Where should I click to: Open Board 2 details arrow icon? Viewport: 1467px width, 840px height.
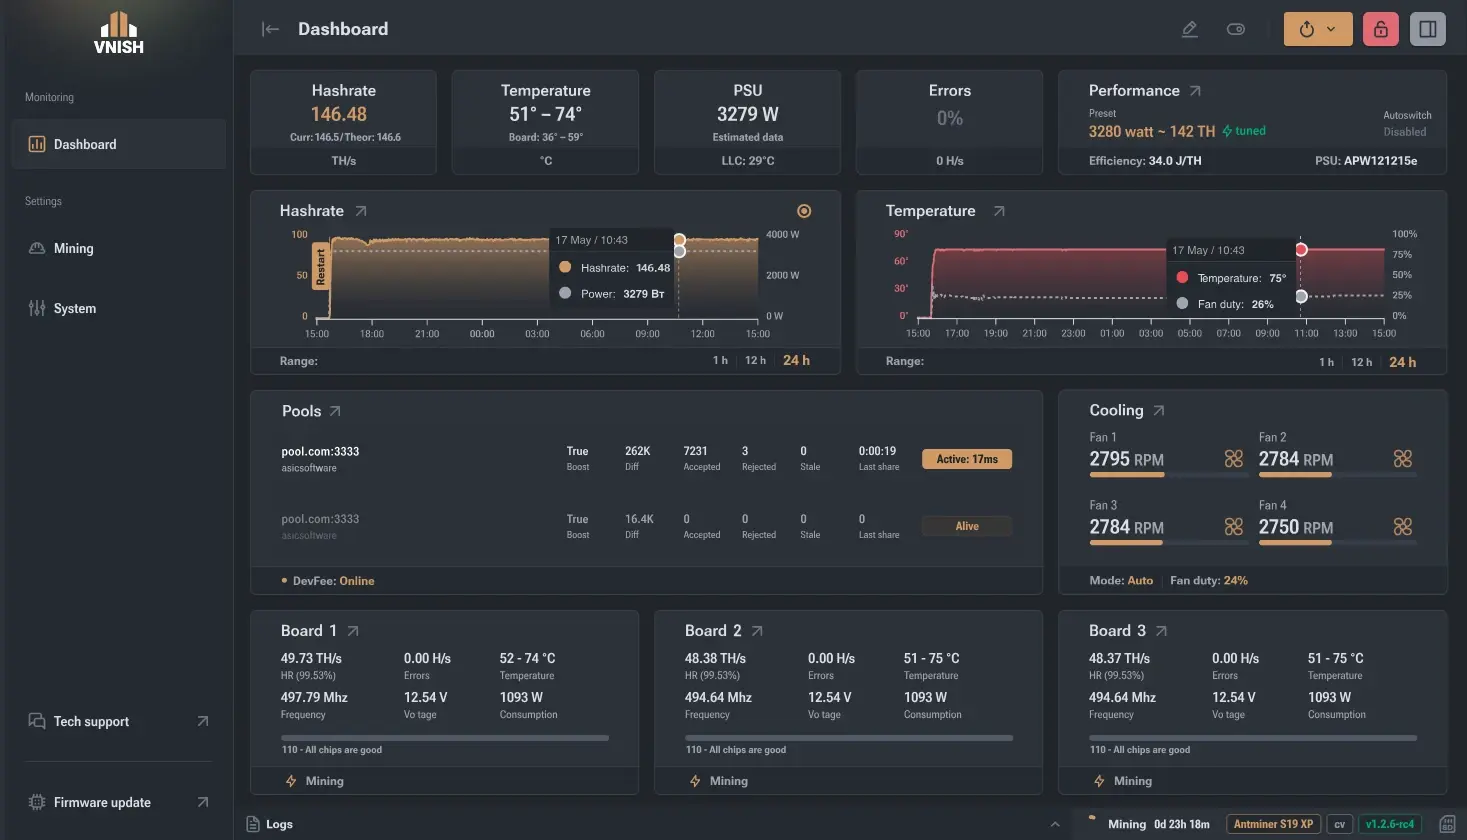(x=757, y=631)
